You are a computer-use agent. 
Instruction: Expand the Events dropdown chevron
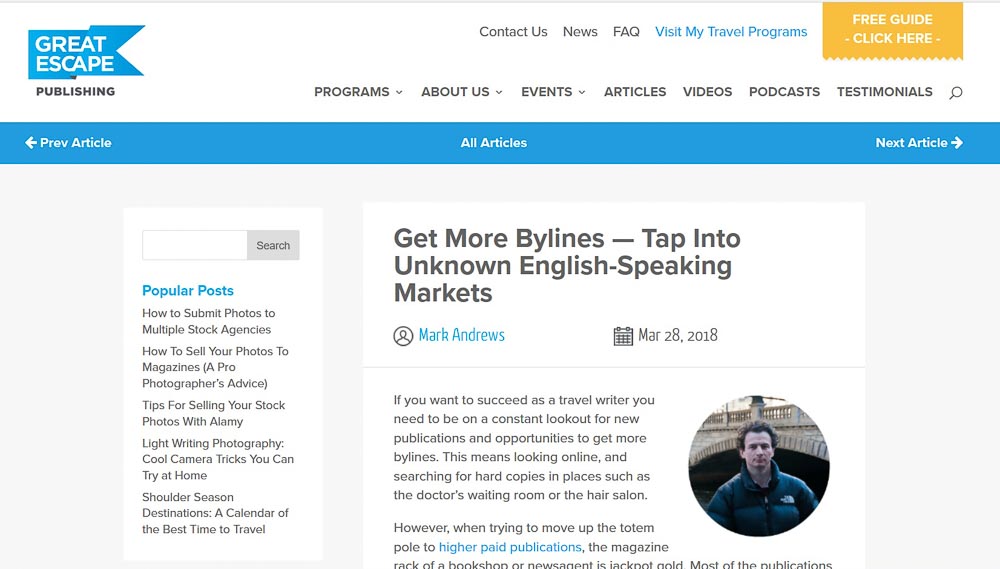pyautogui.click(x=582, y=92)
